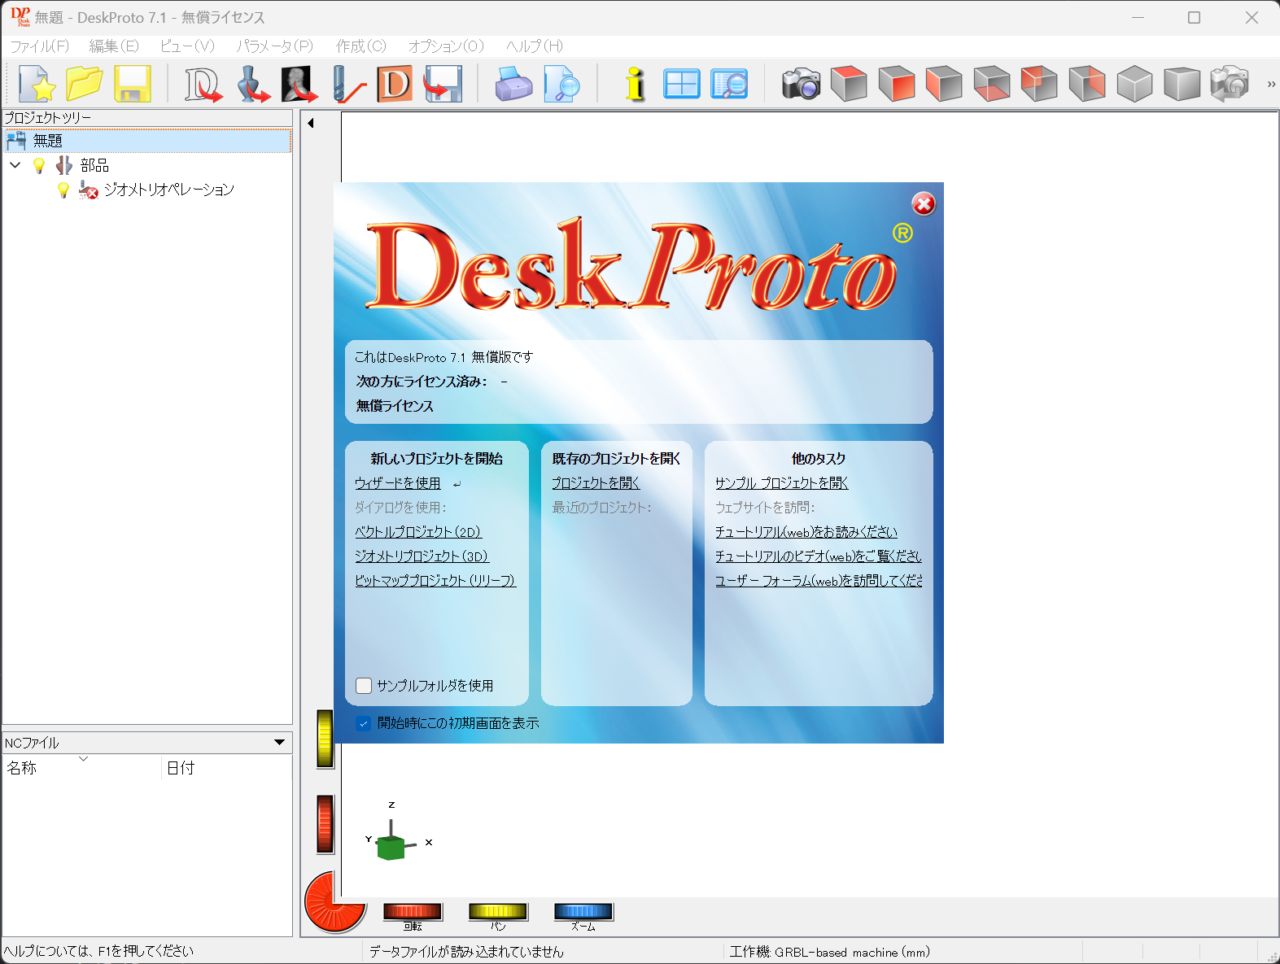The width and height of the screenshot is (1280, 964).
Task: Open チュートリアル(web)をお読みください link
Action: coord(806,532)
